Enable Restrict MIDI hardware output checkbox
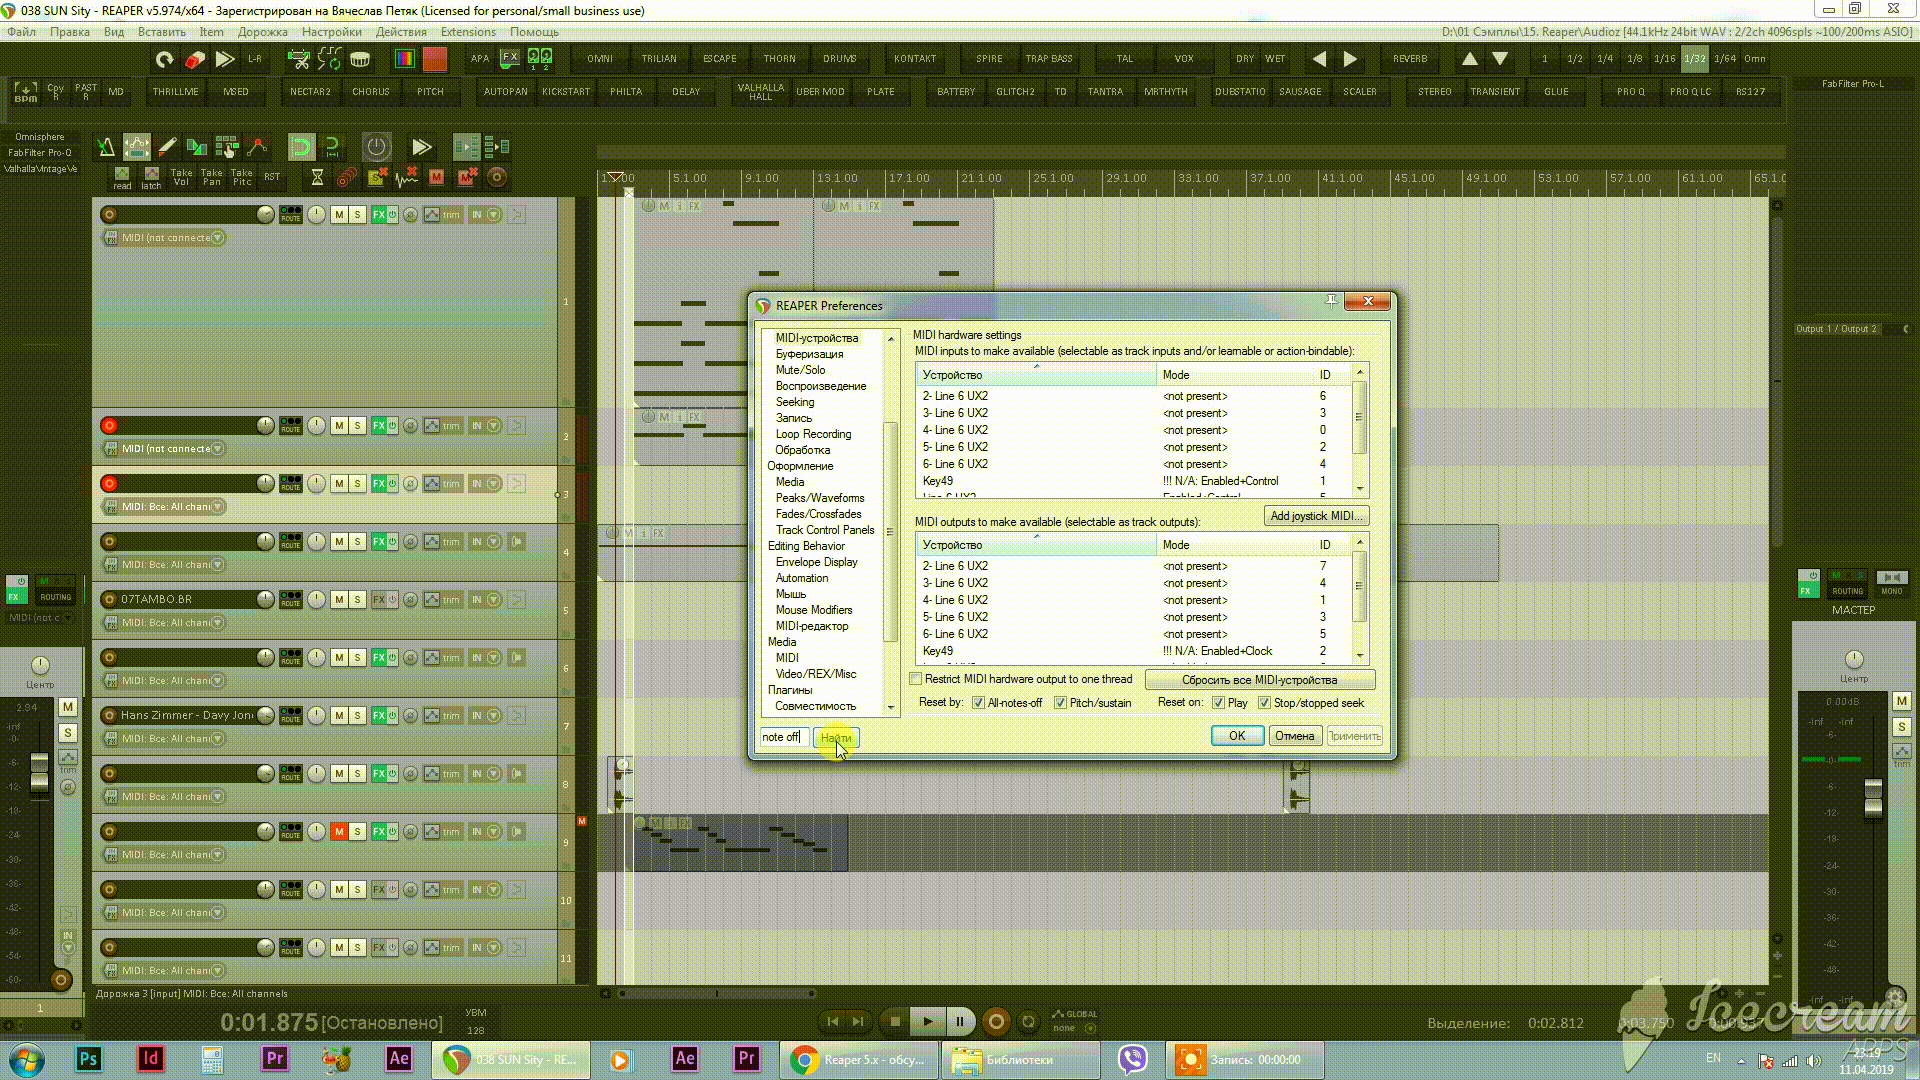Image resolution: width=1920 pixels, height=1080 pixels. coord(915,679)
